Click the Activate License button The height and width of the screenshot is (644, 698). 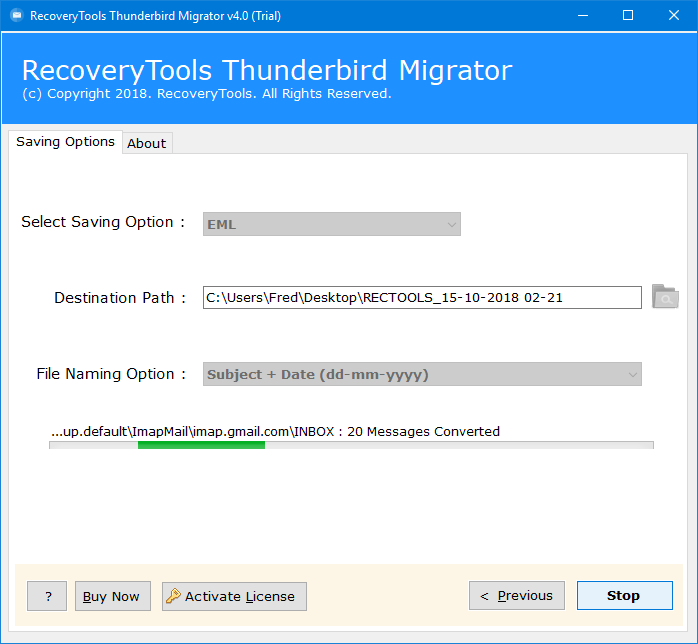click(x=234, y=596)
